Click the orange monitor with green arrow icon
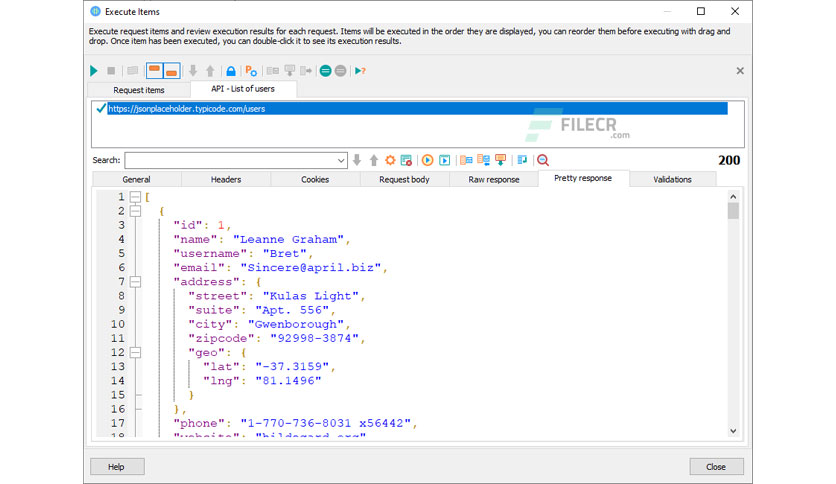Viewport: 836px width, 484px height. point(501,160)
